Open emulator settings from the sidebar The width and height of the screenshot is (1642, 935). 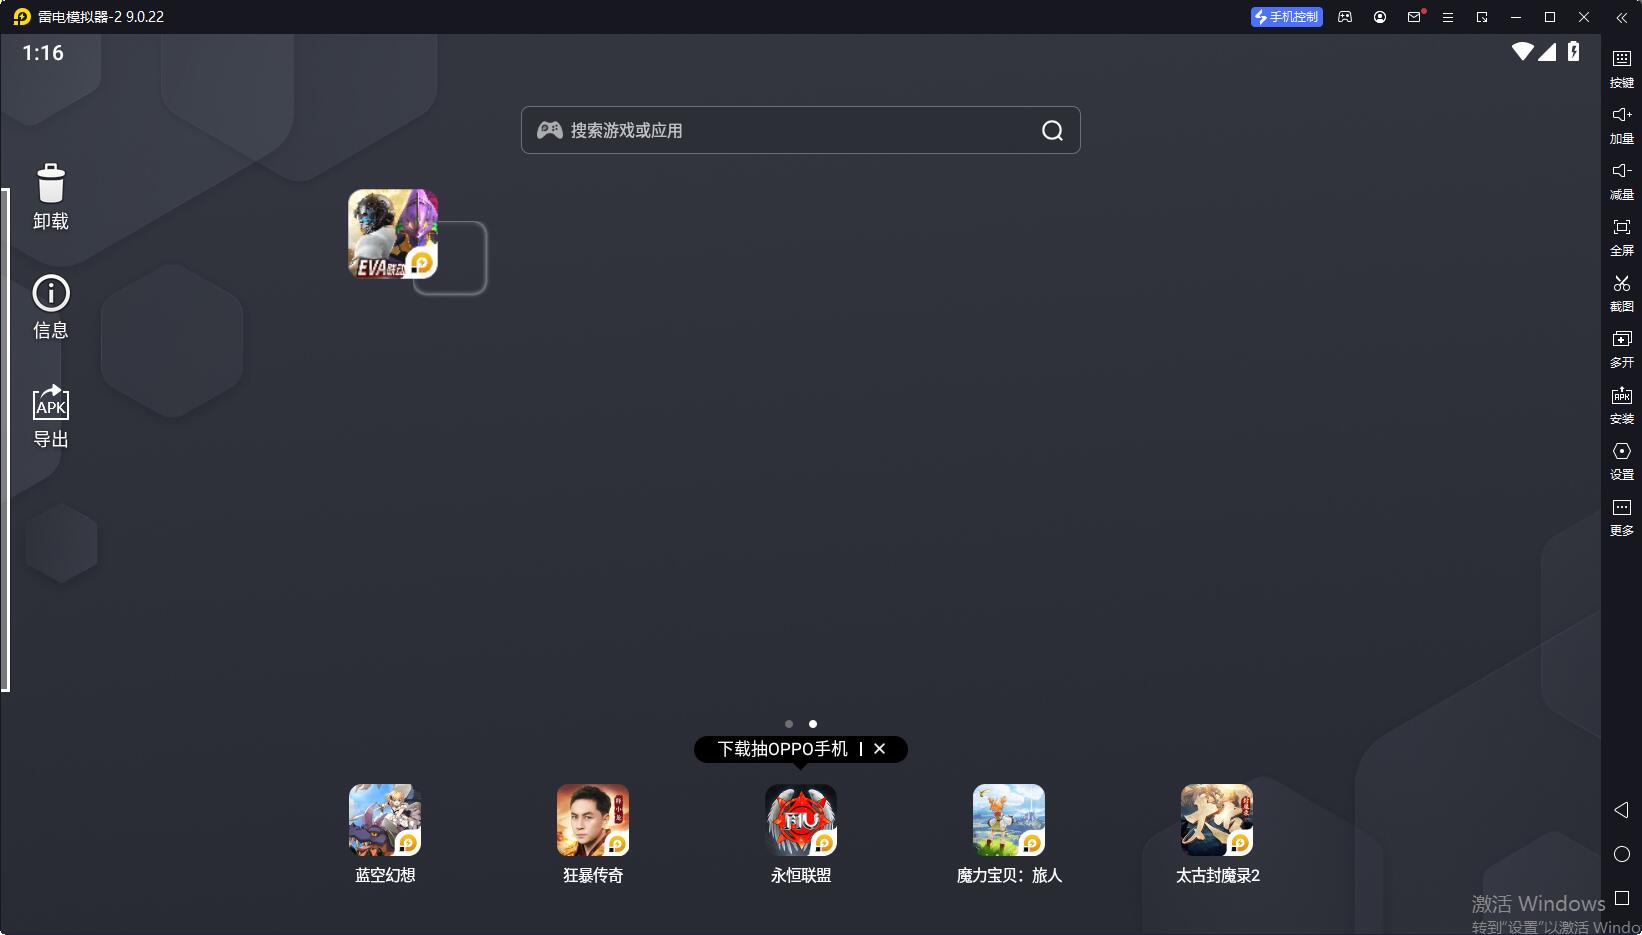pos(1621,452)
